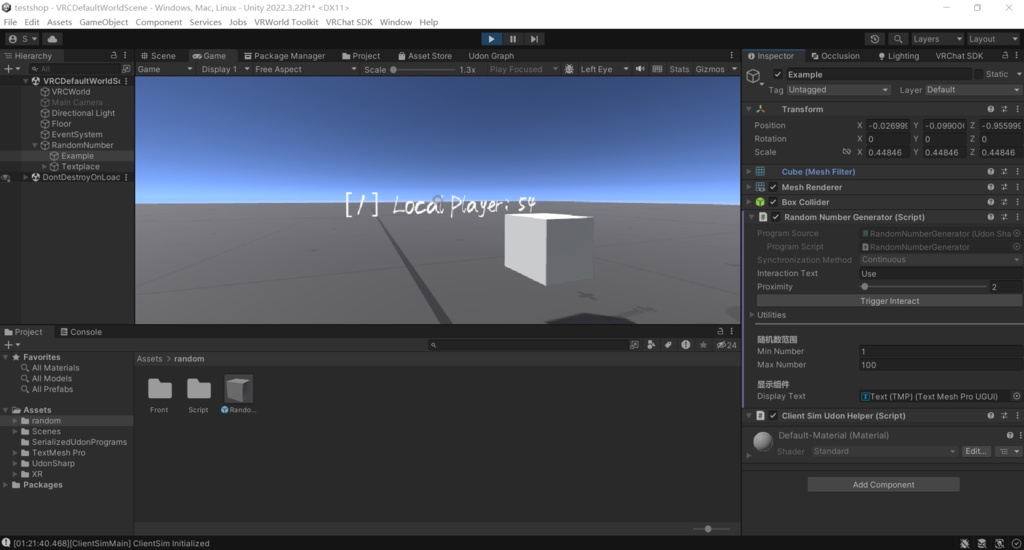Click the Trigger Interact button

click(x=889, y=301)
